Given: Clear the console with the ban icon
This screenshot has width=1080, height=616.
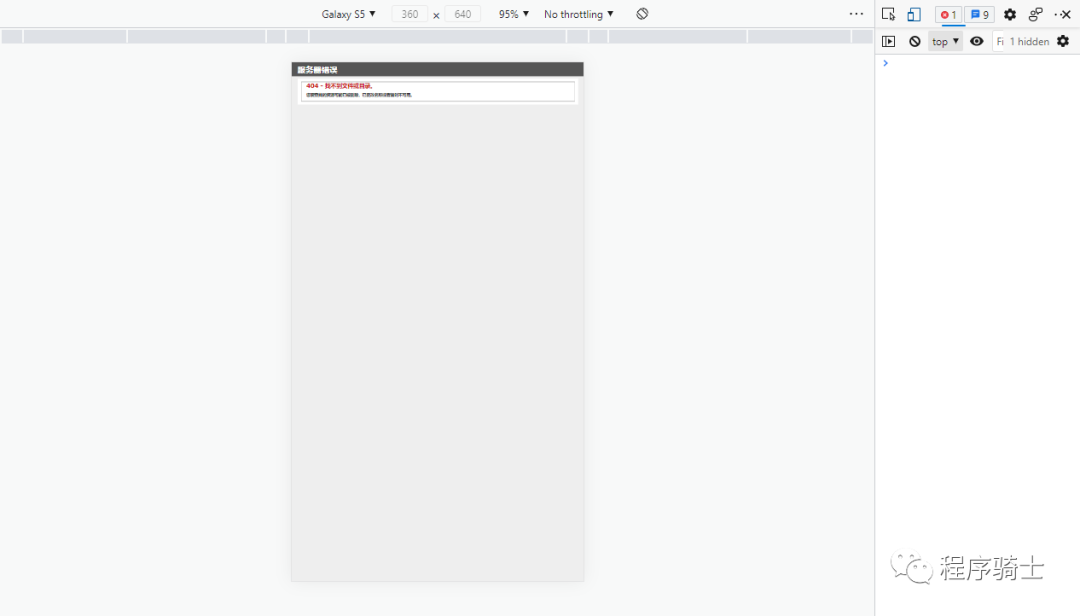Looking at the screenshot, I should coord(914,41).
